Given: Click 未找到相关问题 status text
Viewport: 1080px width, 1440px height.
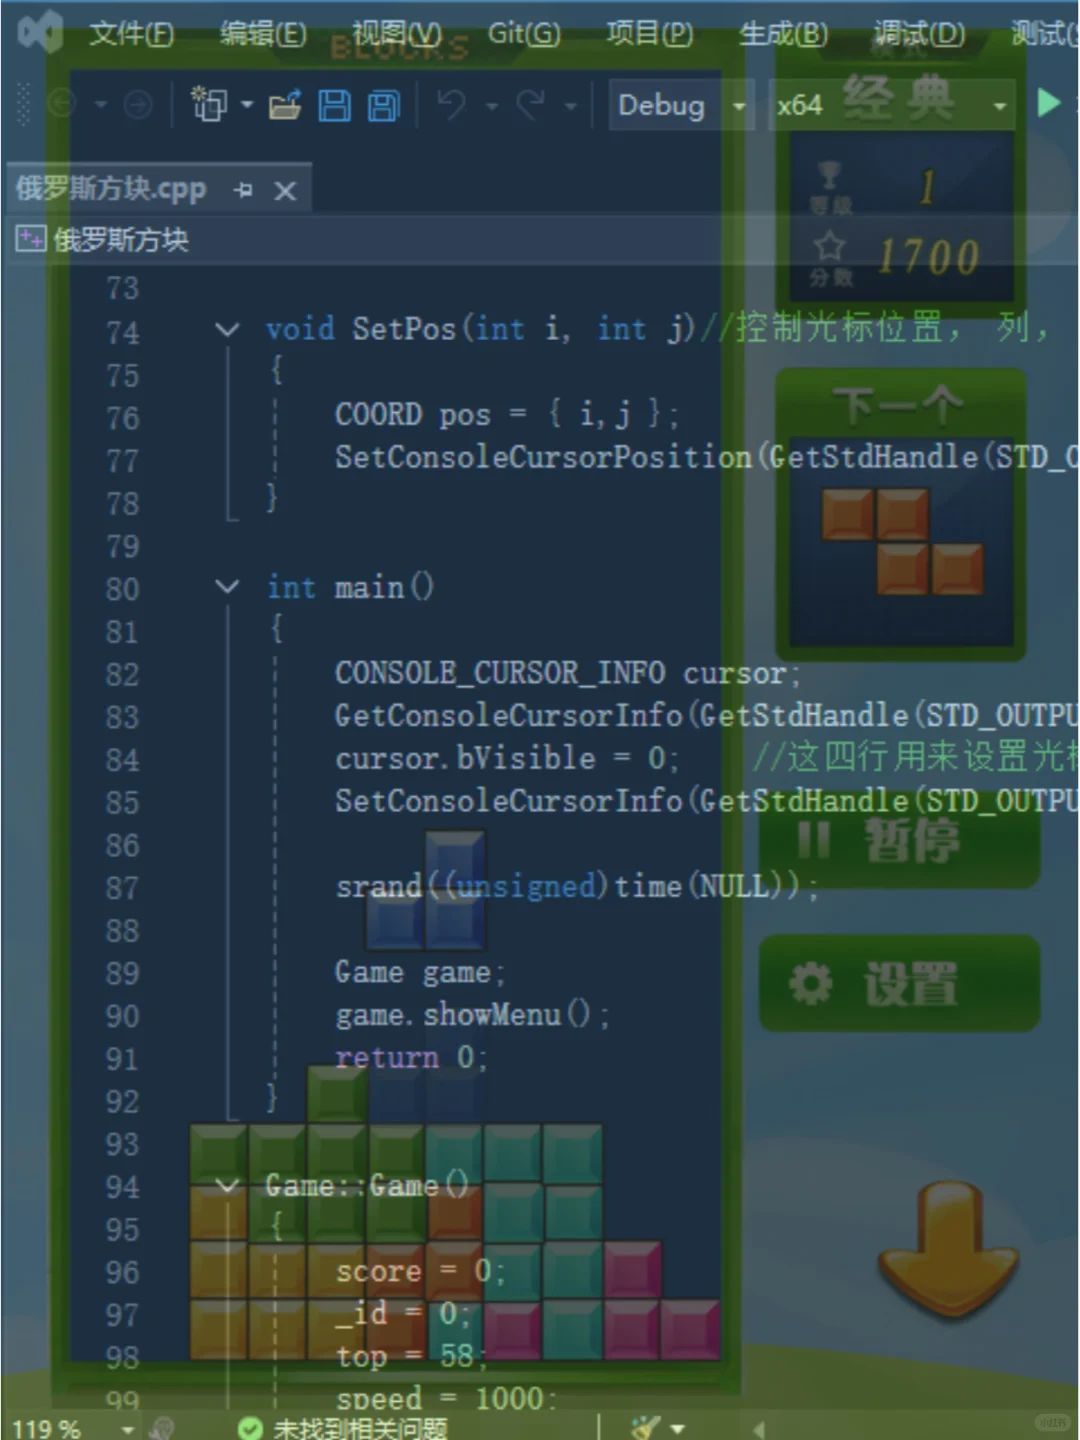Looking at the screenshot, I should [x=360, y=1428].
